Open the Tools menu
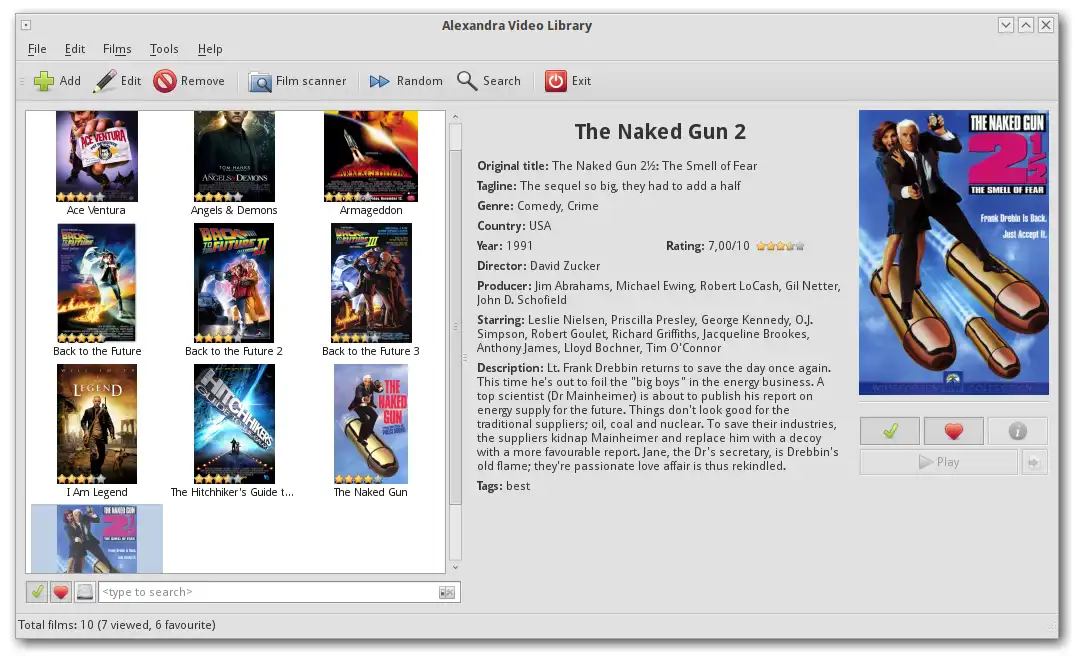1078x656 pixels. coord(164,49)
